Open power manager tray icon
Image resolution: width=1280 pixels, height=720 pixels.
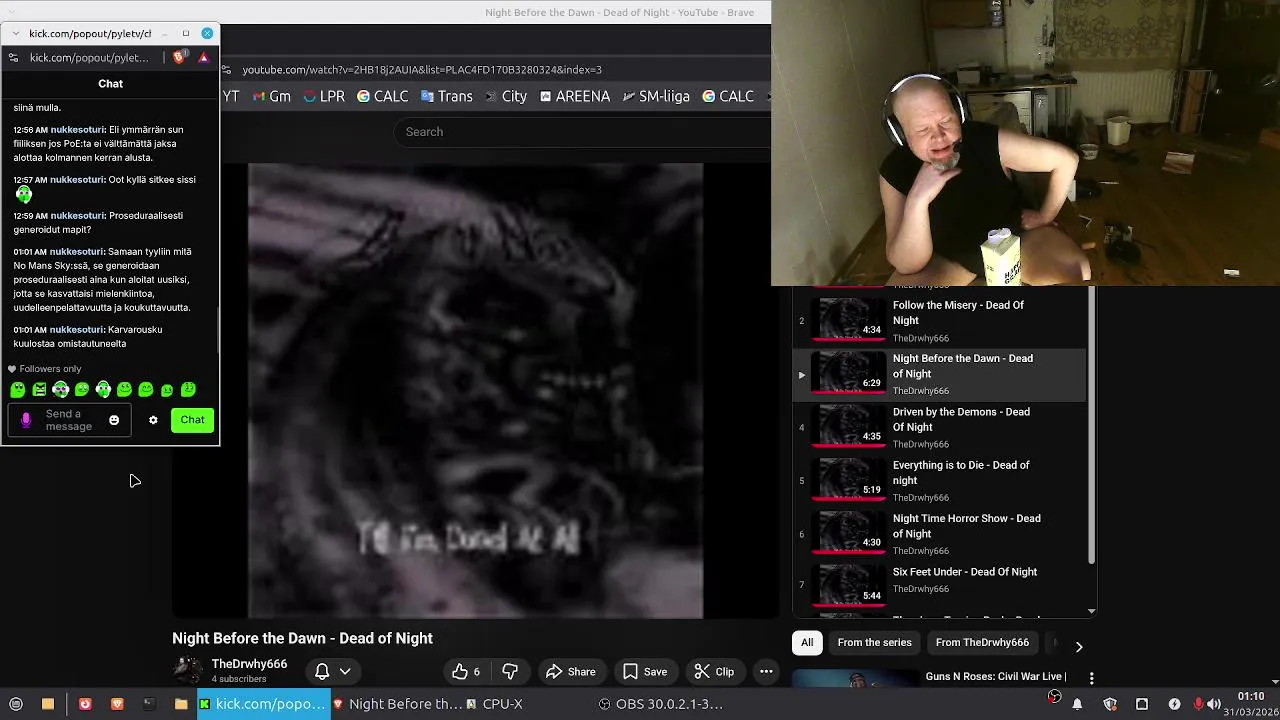(1174, 704)
